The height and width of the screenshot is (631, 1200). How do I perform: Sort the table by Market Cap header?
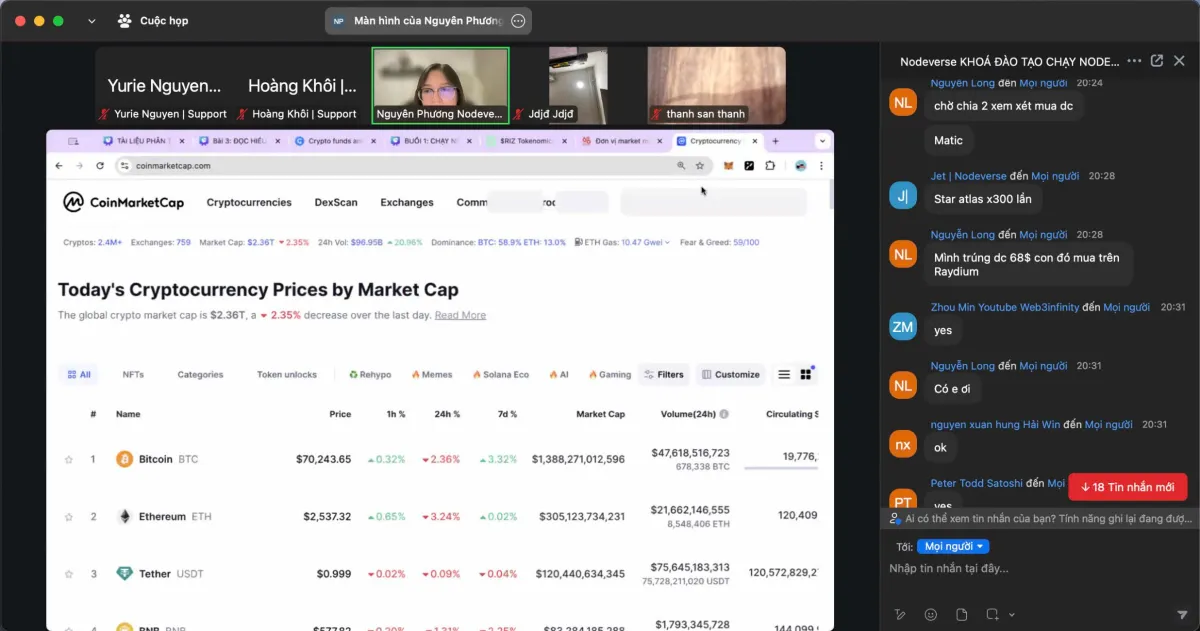click(600, 414)
